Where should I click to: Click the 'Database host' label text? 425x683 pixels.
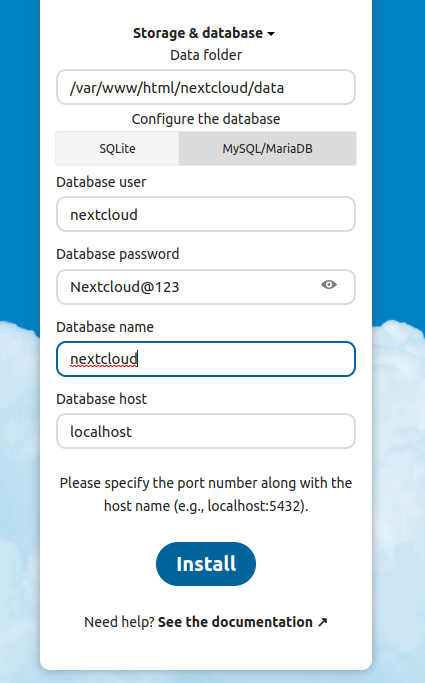click(102, 399)
